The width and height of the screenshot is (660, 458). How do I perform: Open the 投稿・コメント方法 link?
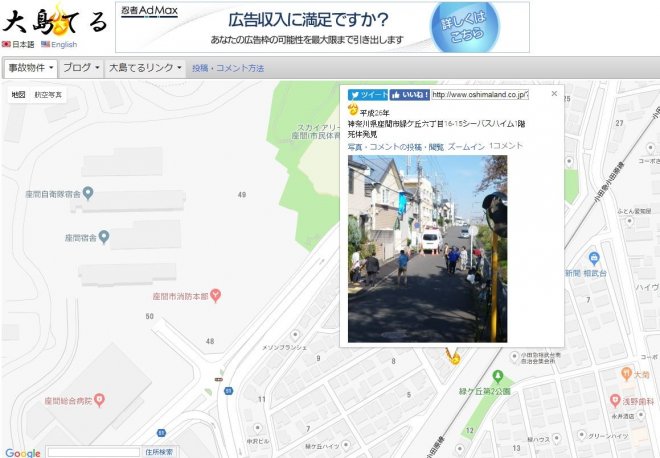228,68
